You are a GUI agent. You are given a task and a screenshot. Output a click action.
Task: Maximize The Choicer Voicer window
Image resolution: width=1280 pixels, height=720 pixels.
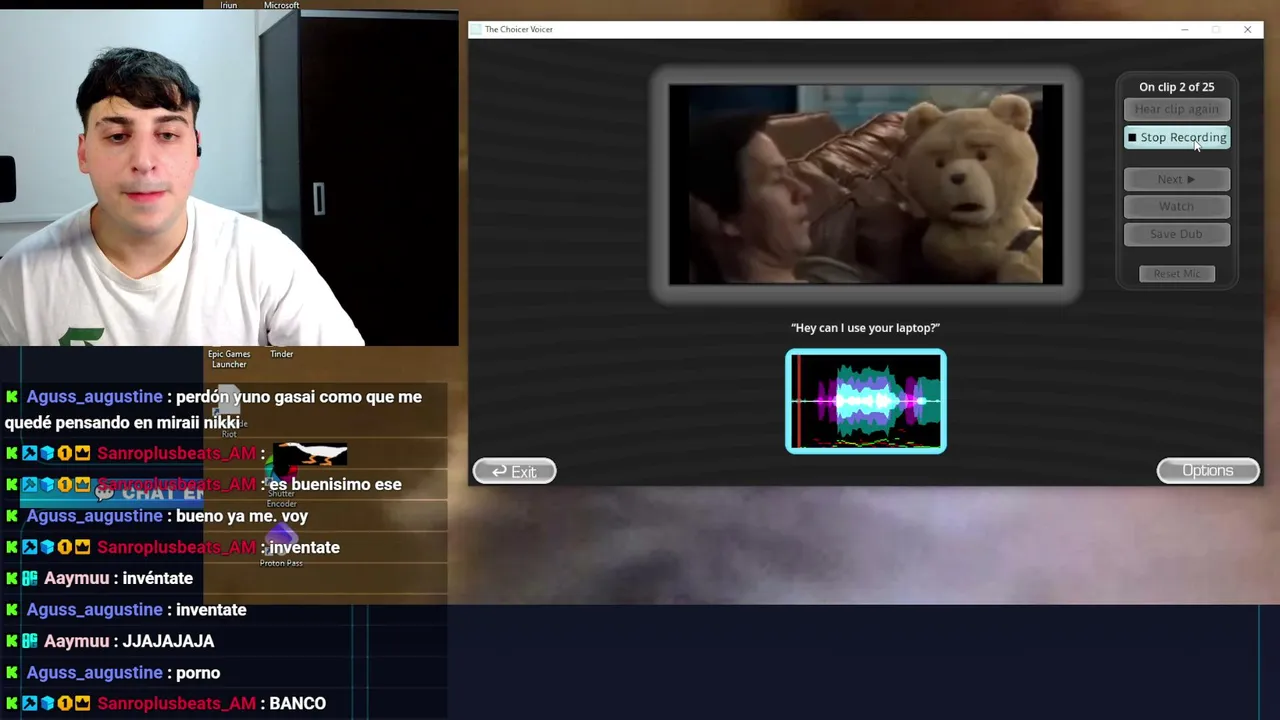[x=1216, y=29]
